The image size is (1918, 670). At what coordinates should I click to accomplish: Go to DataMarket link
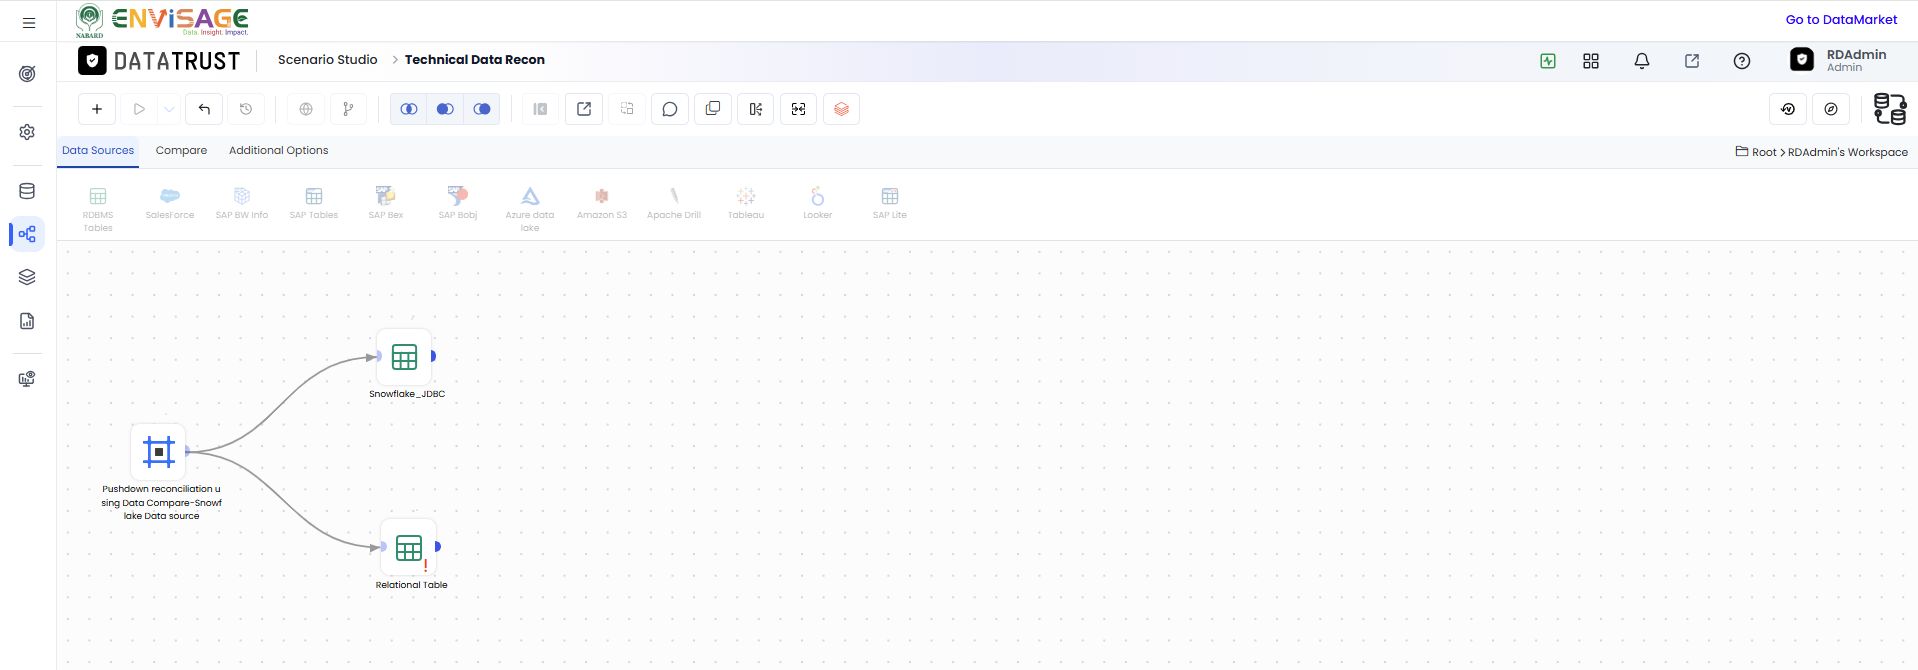tap(1841, 19)
